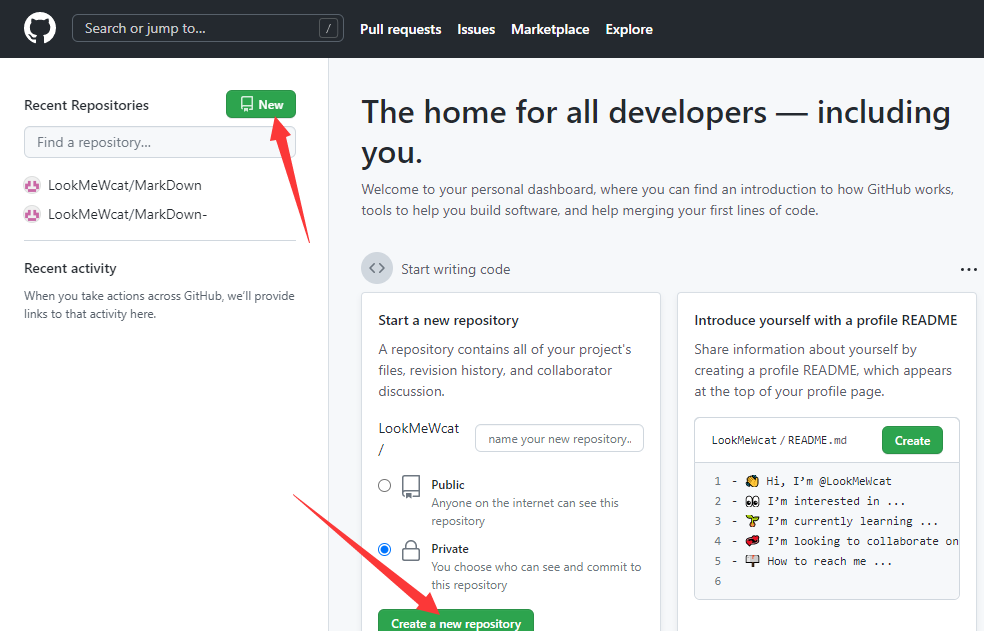Click the Recent activity heading
Viewport: 984px width, 631px height.
coord(70,268)
